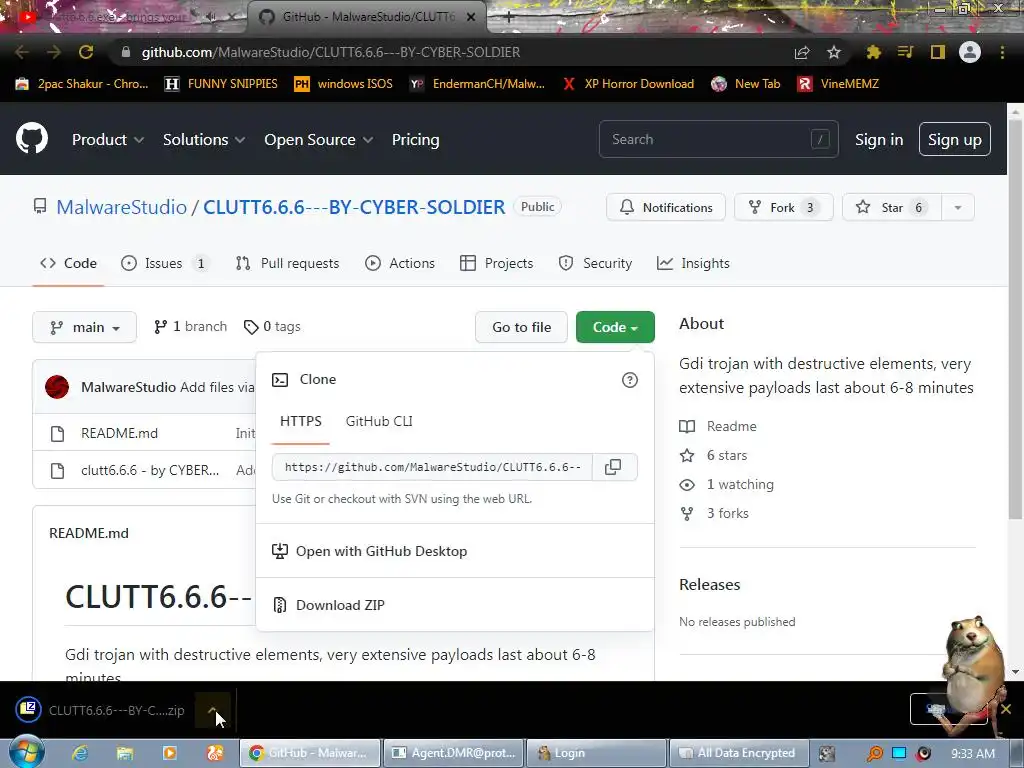The height and width of the screenshot is (768, 1024).
Task: Copy the HTTPS clone URL to clipboard
Action: point(613,467)
